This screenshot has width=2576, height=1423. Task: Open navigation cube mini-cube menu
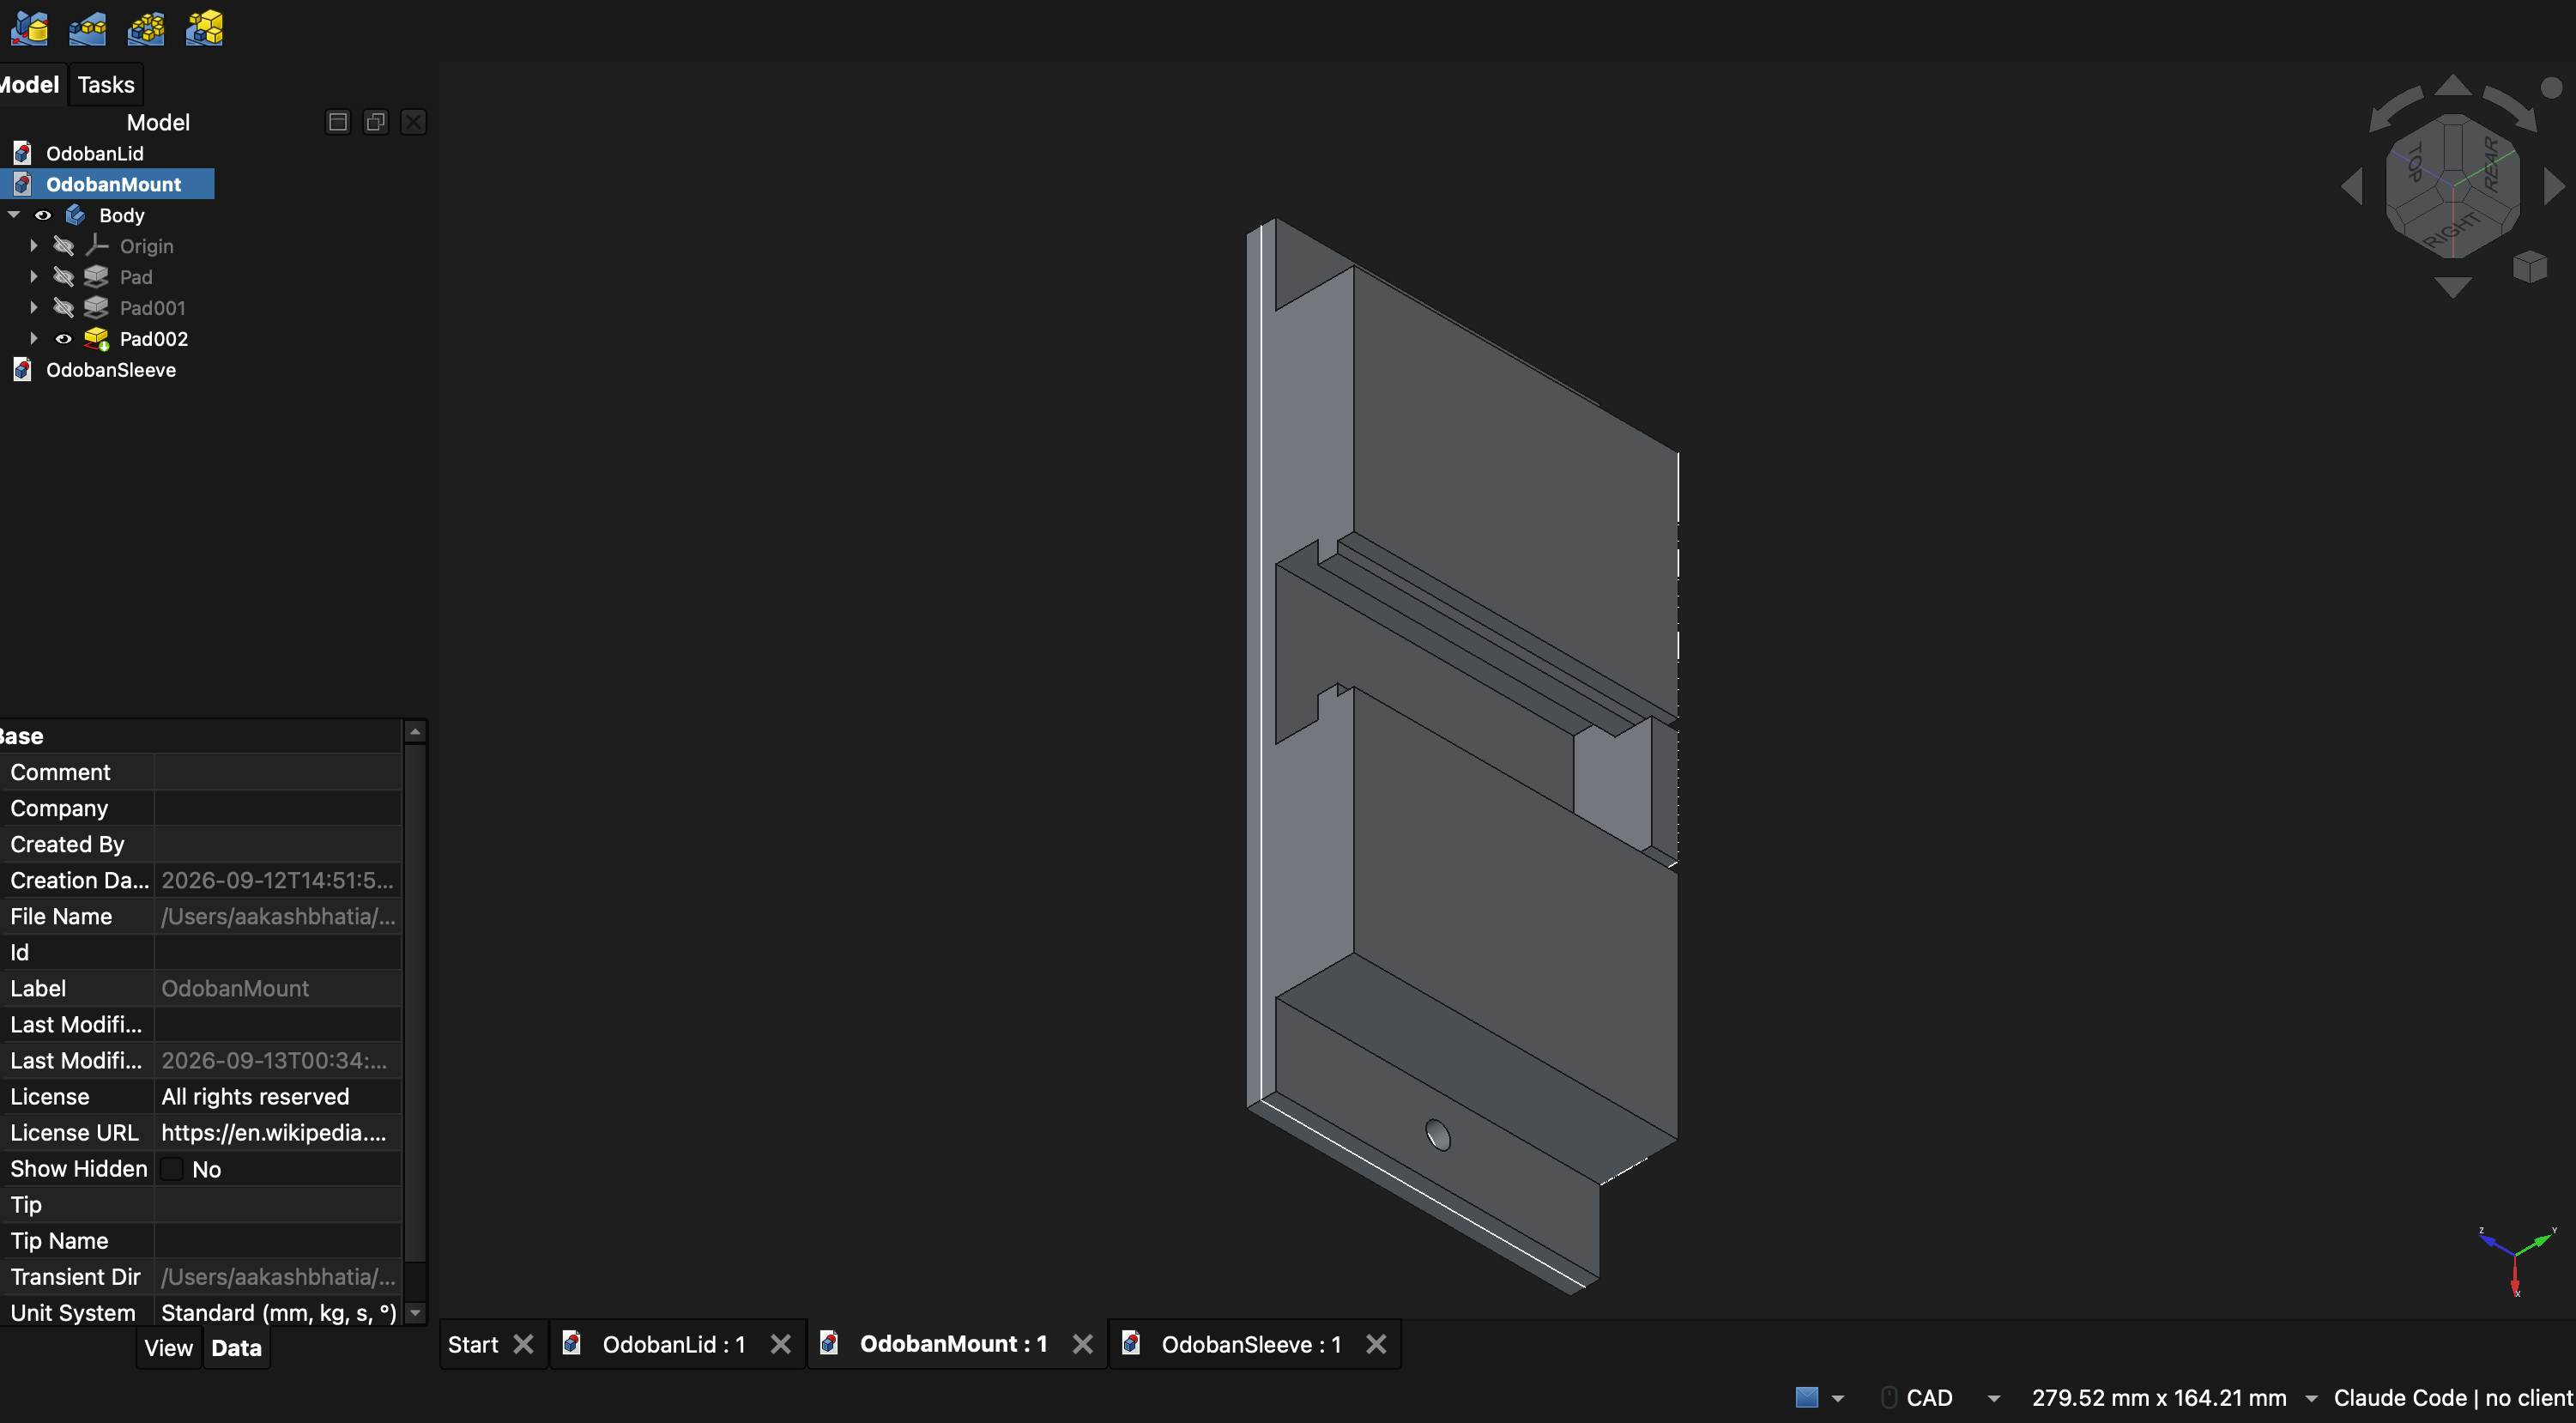[2529, 267]
